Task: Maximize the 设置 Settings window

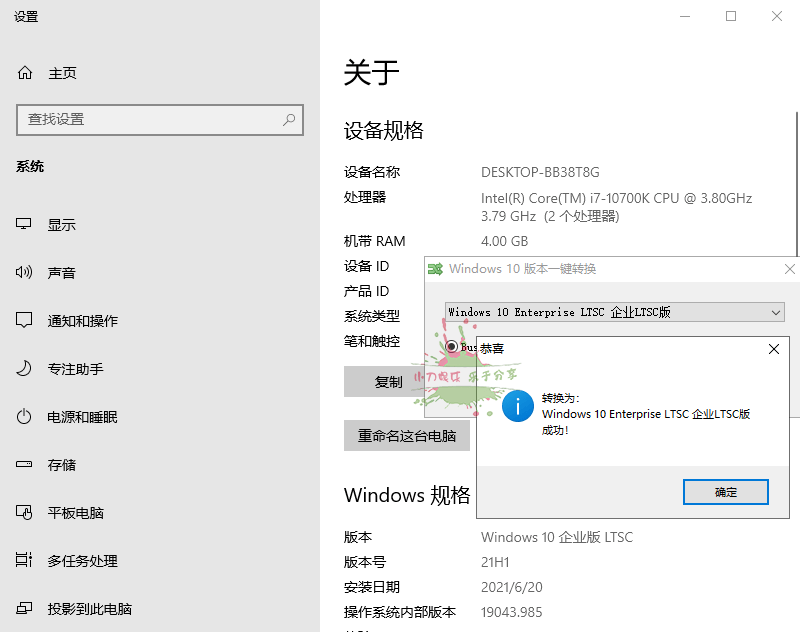Action: coord(731,16)
